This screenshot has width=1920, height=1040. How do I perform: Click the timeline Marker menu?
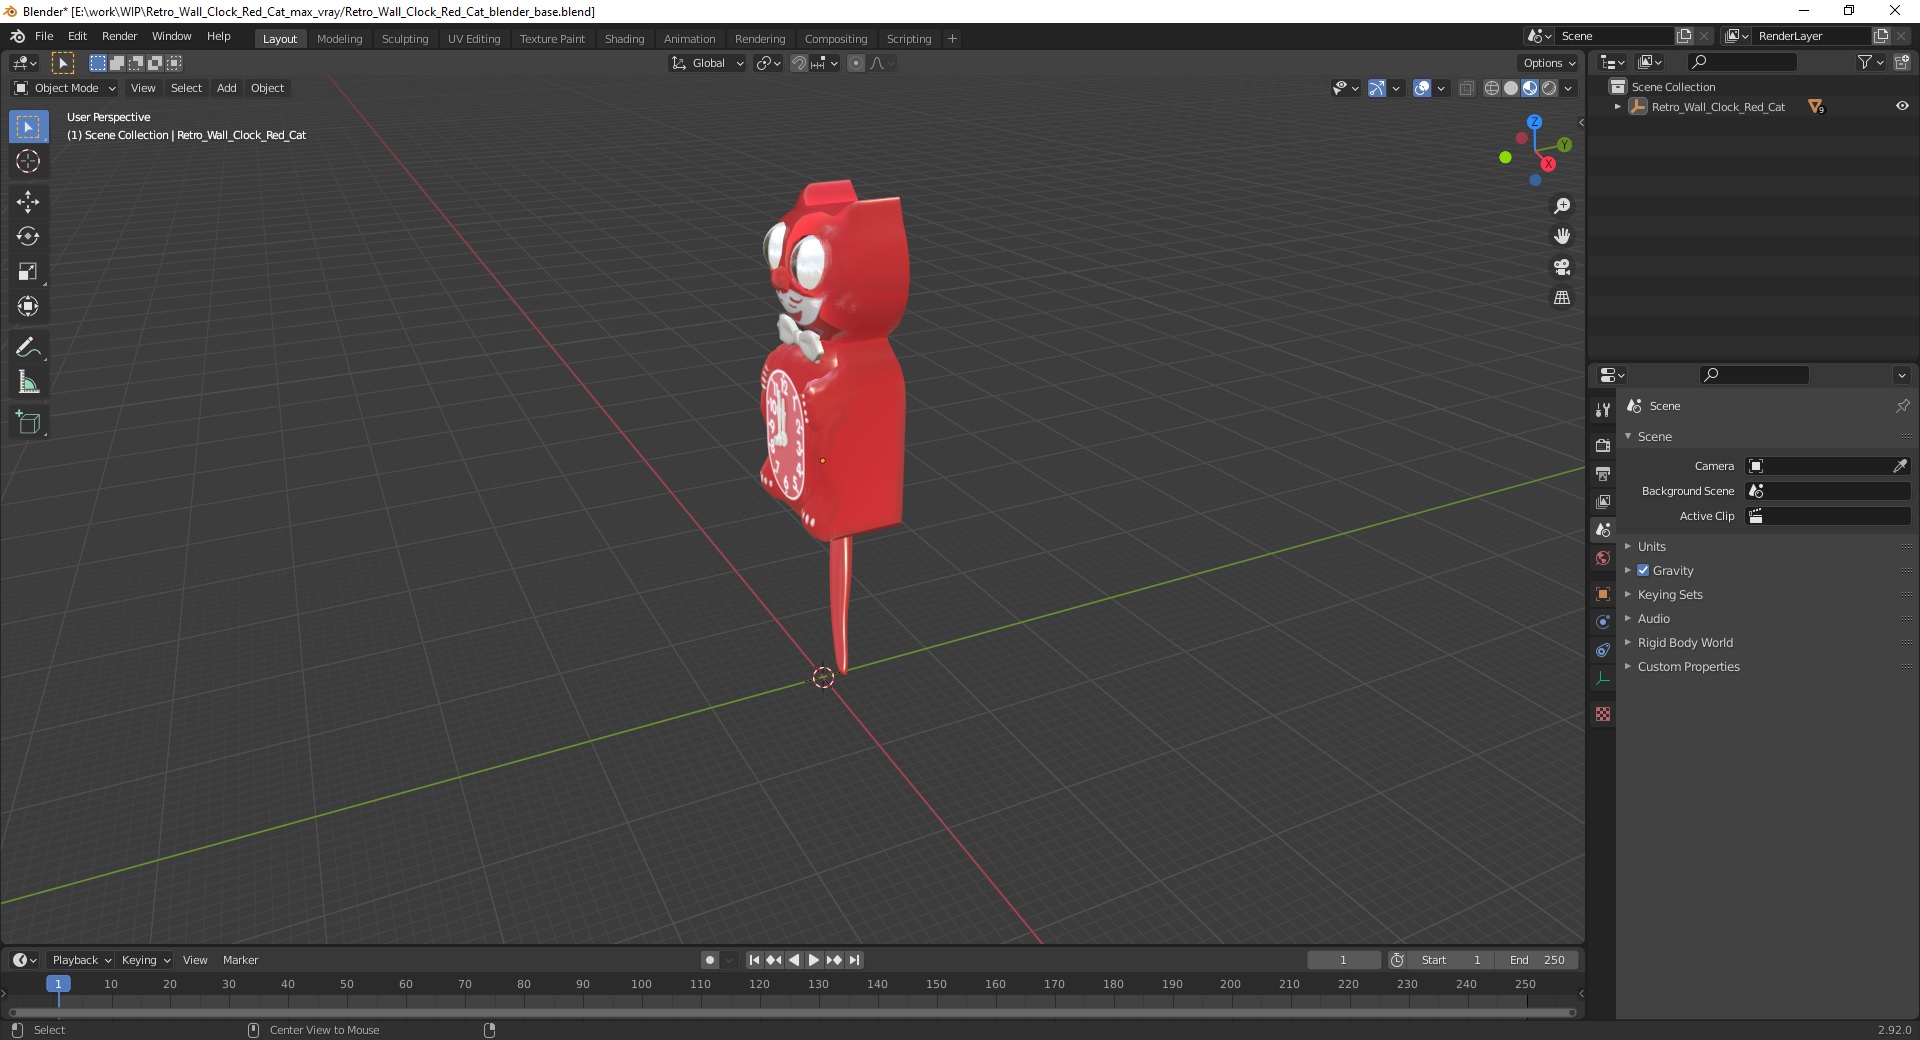[x=240, y=960]
